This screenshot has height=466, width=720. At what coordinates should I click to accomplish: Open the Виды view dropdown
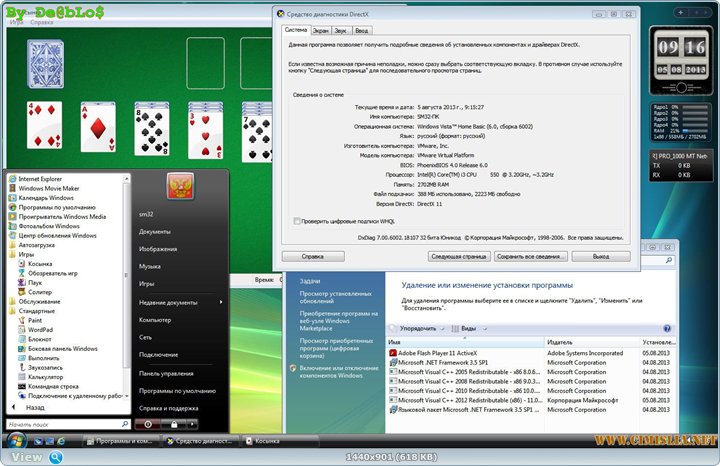(x=464, y=328)
